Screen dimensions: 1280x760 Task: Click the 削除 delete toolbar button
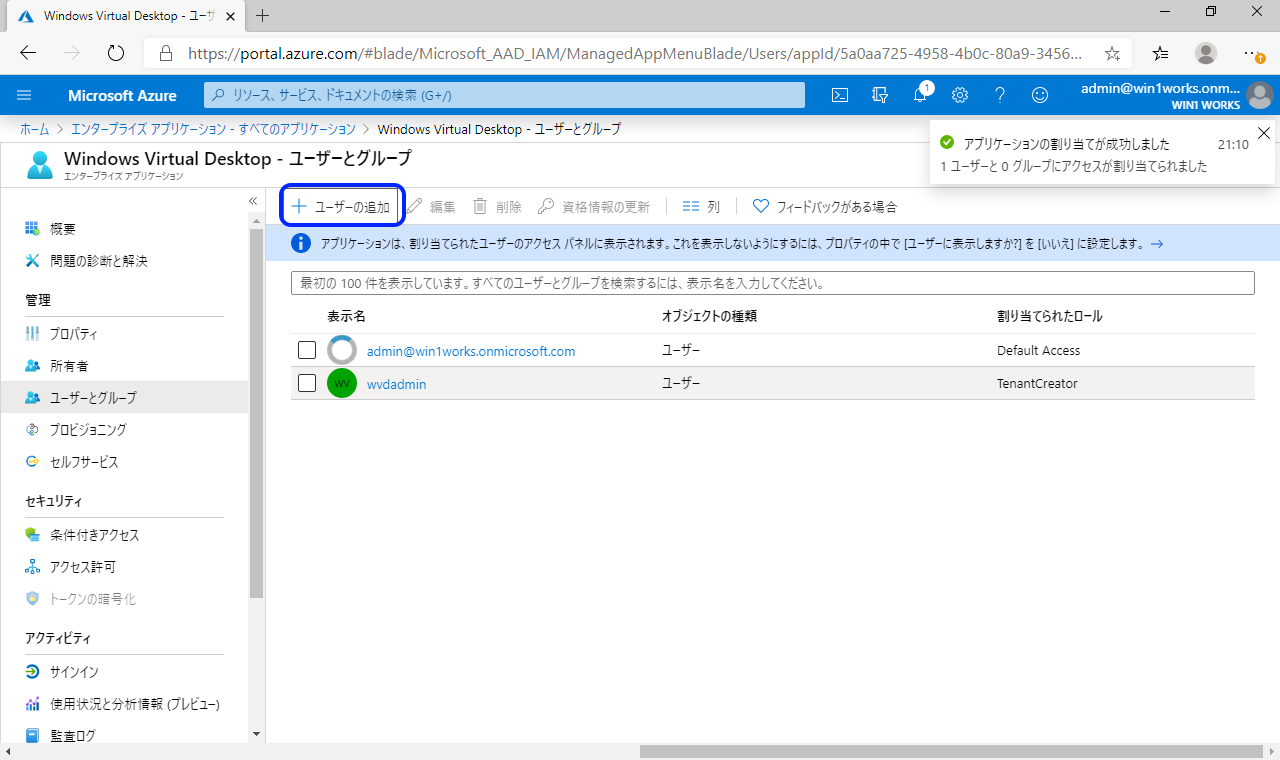click(497, 206)
